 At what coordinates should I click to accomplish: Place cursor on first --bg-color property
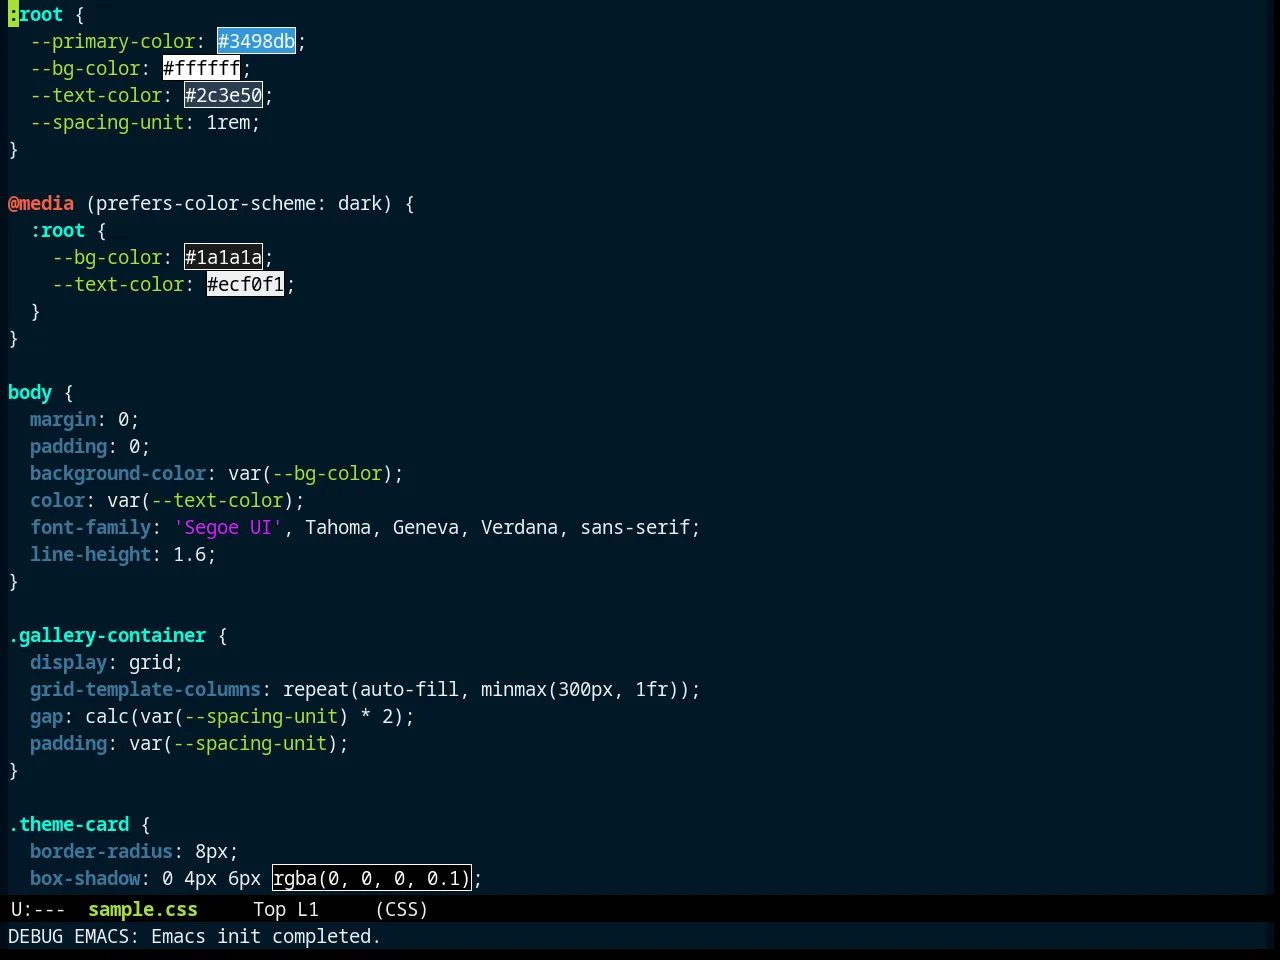pyautogui.click(x=85, y=68)
